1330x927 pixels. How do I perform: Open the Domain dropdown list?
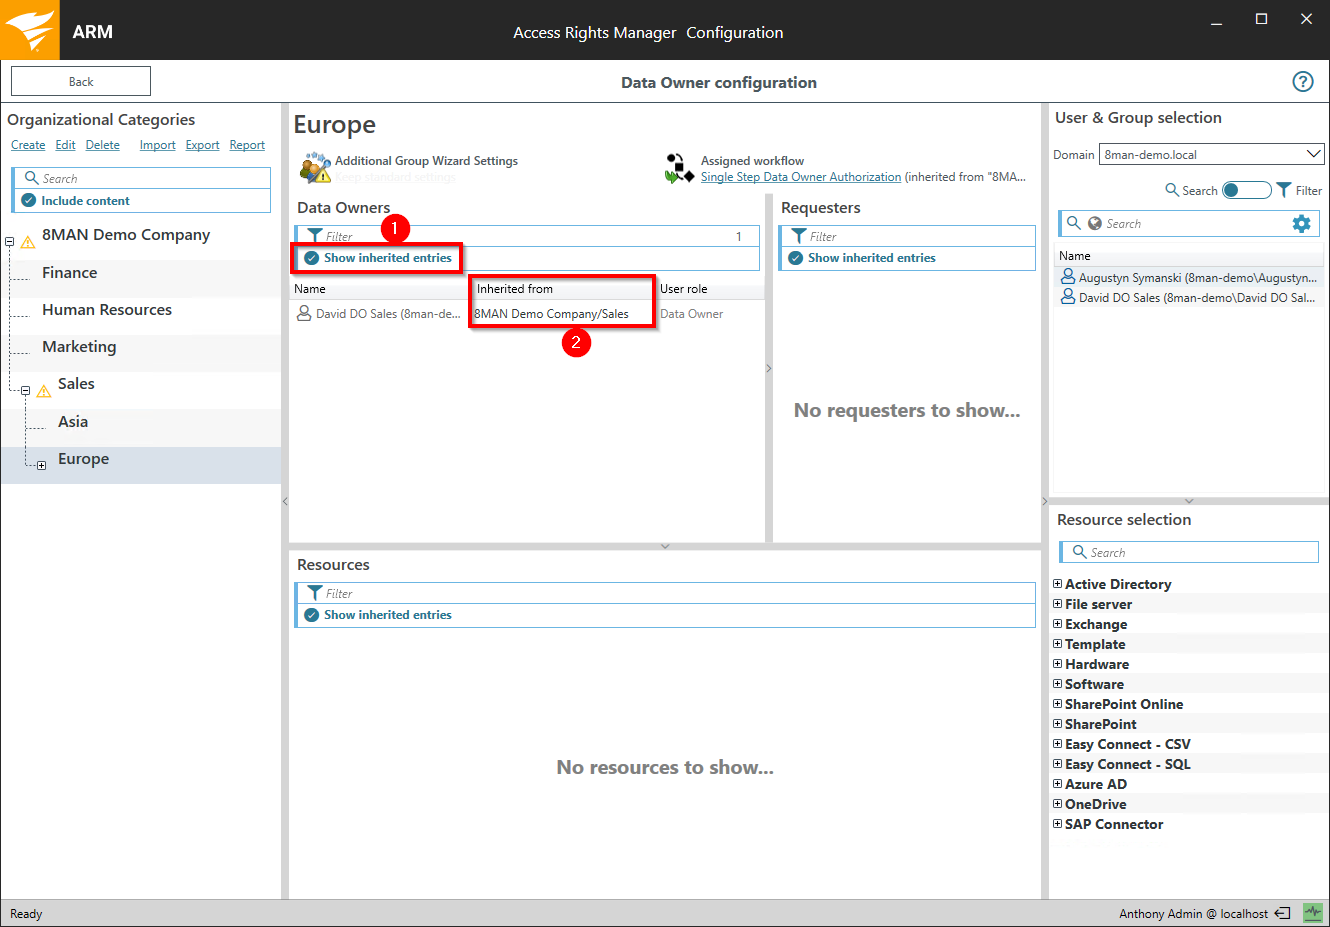[1313, 154]
